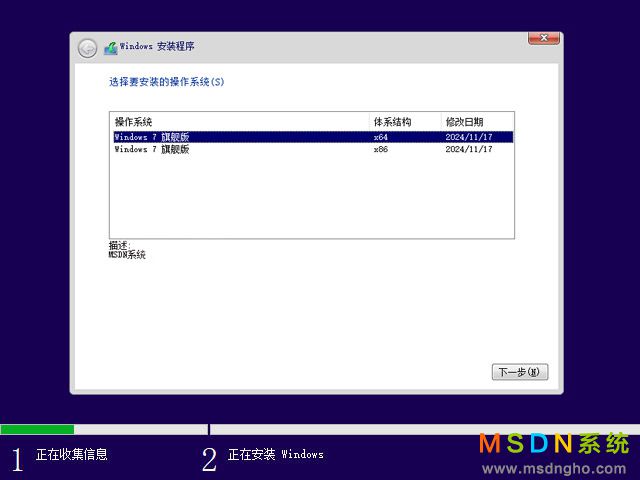Screen dimensions: 640x480
Task: Select the Windows 7 旗舰版 x86 row
Action: pos(313,149)
